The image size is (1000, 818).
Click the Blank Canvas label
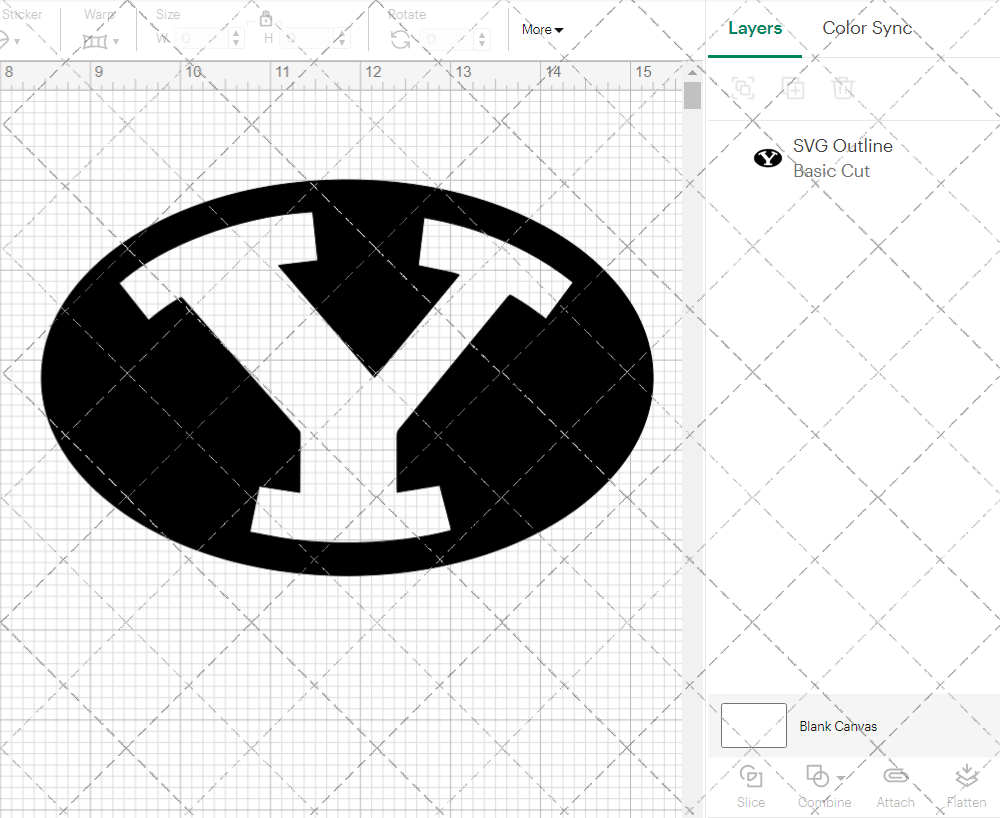838,726
